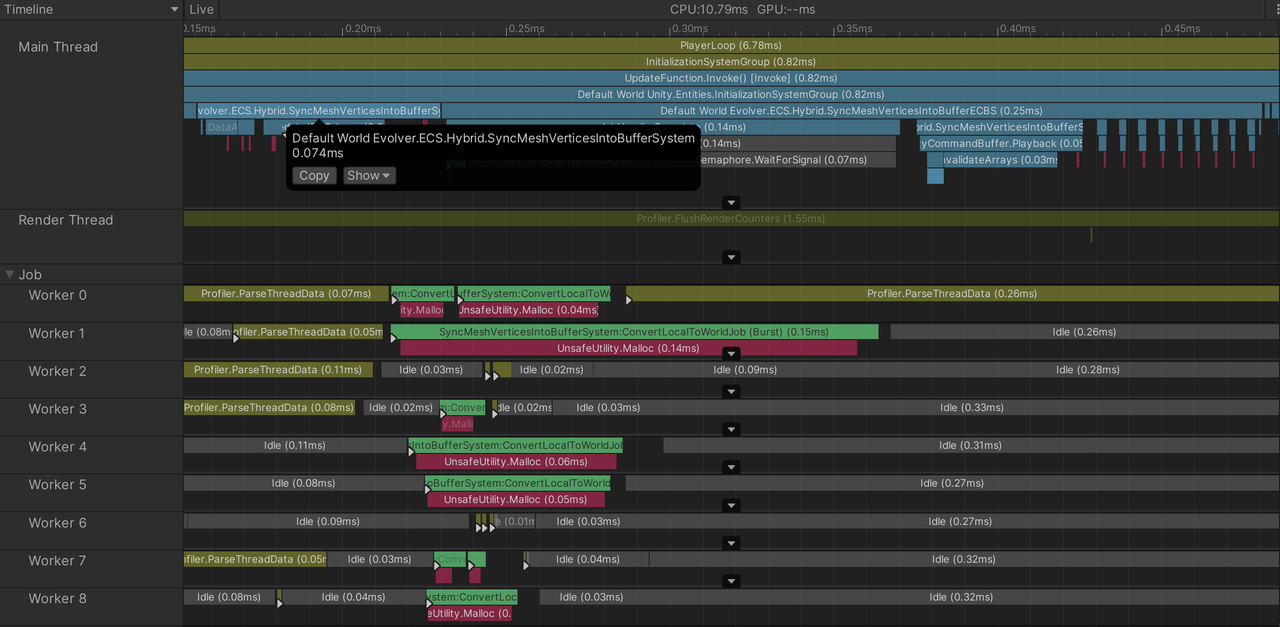Collapse the Job thread group disclosure triangle
This screenshot has width=1280, height=627.
10,274
